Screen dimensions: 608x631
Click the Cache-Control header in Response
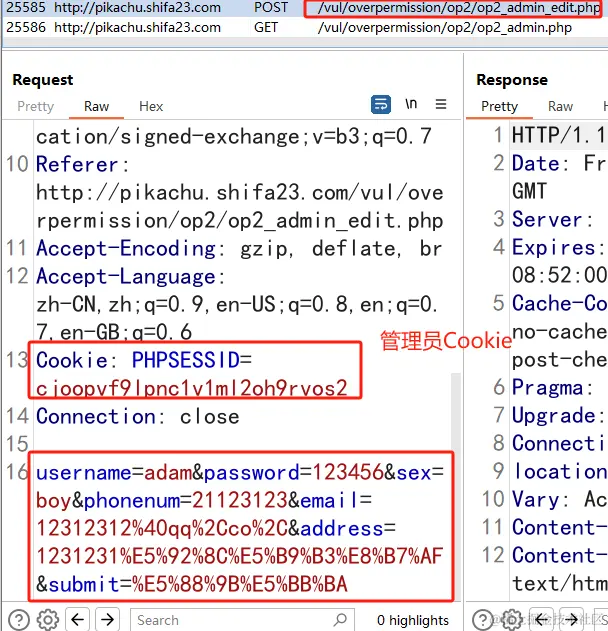pos(559,303)
